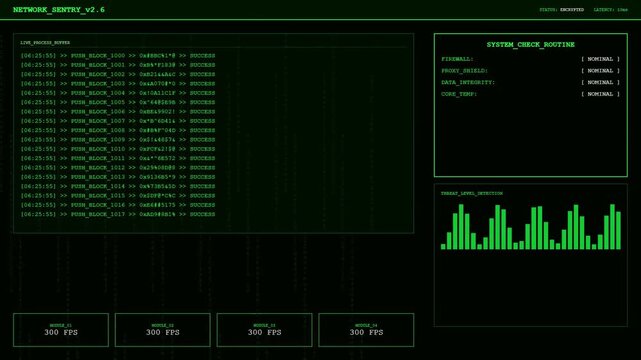Select the LIVE_PROCESS_BUFFER panel heading

click(45, 42)
